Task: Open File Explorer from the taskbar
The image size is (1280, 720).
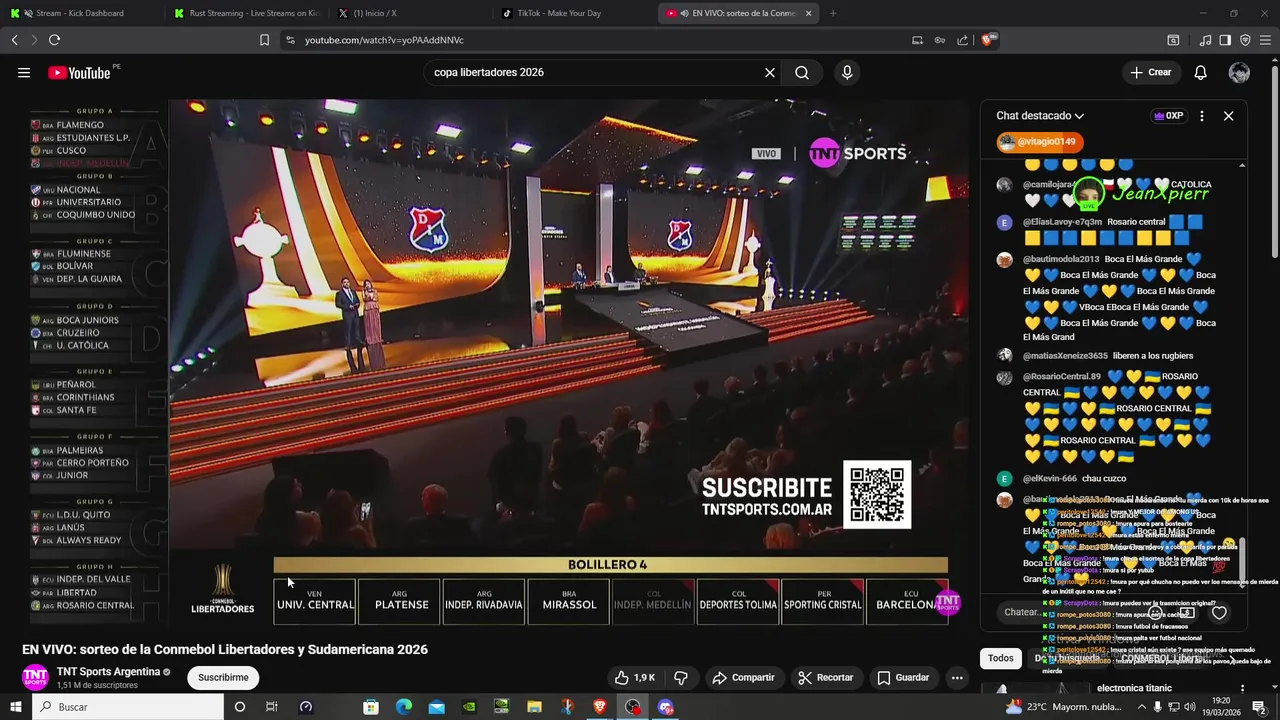Action: (535, 707)
